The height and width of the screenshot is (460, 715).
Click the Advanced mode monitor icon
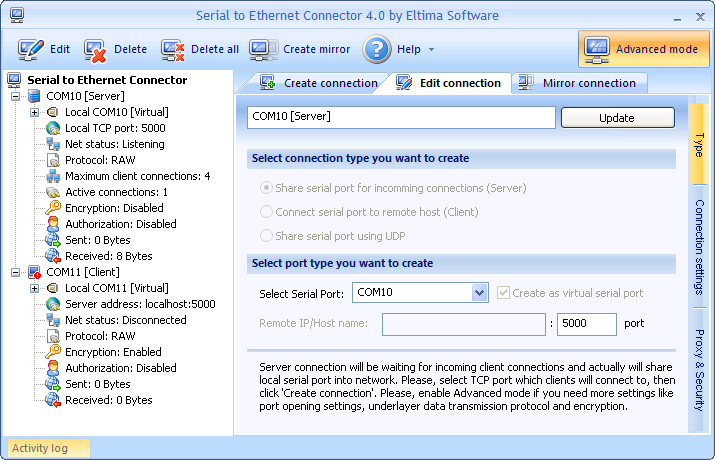(x=597, y=49)
